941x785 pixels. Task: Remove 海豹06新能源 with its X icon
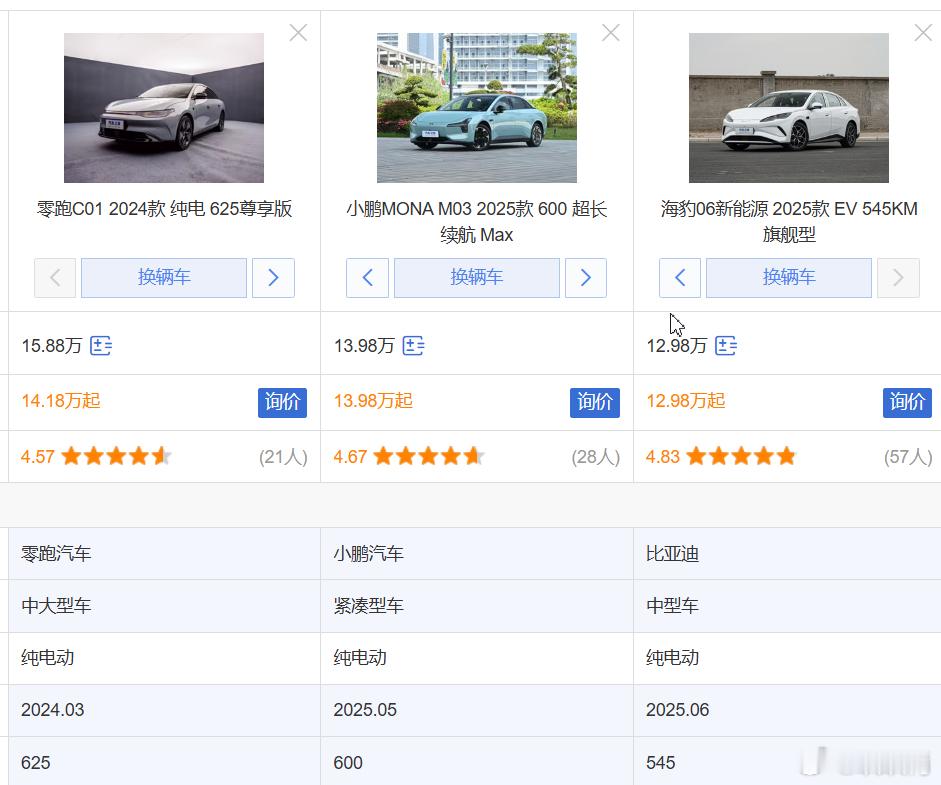923,32
